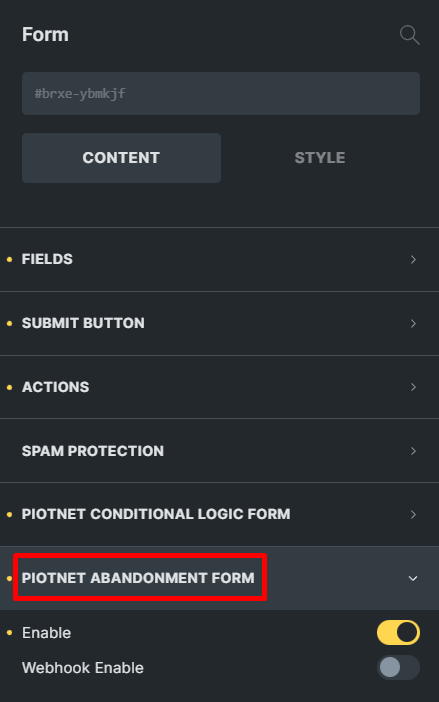Screen dimensions: 439x702
Task: Click down chevron of Piotnet Abandonment Form
Action: pos(413,578)
